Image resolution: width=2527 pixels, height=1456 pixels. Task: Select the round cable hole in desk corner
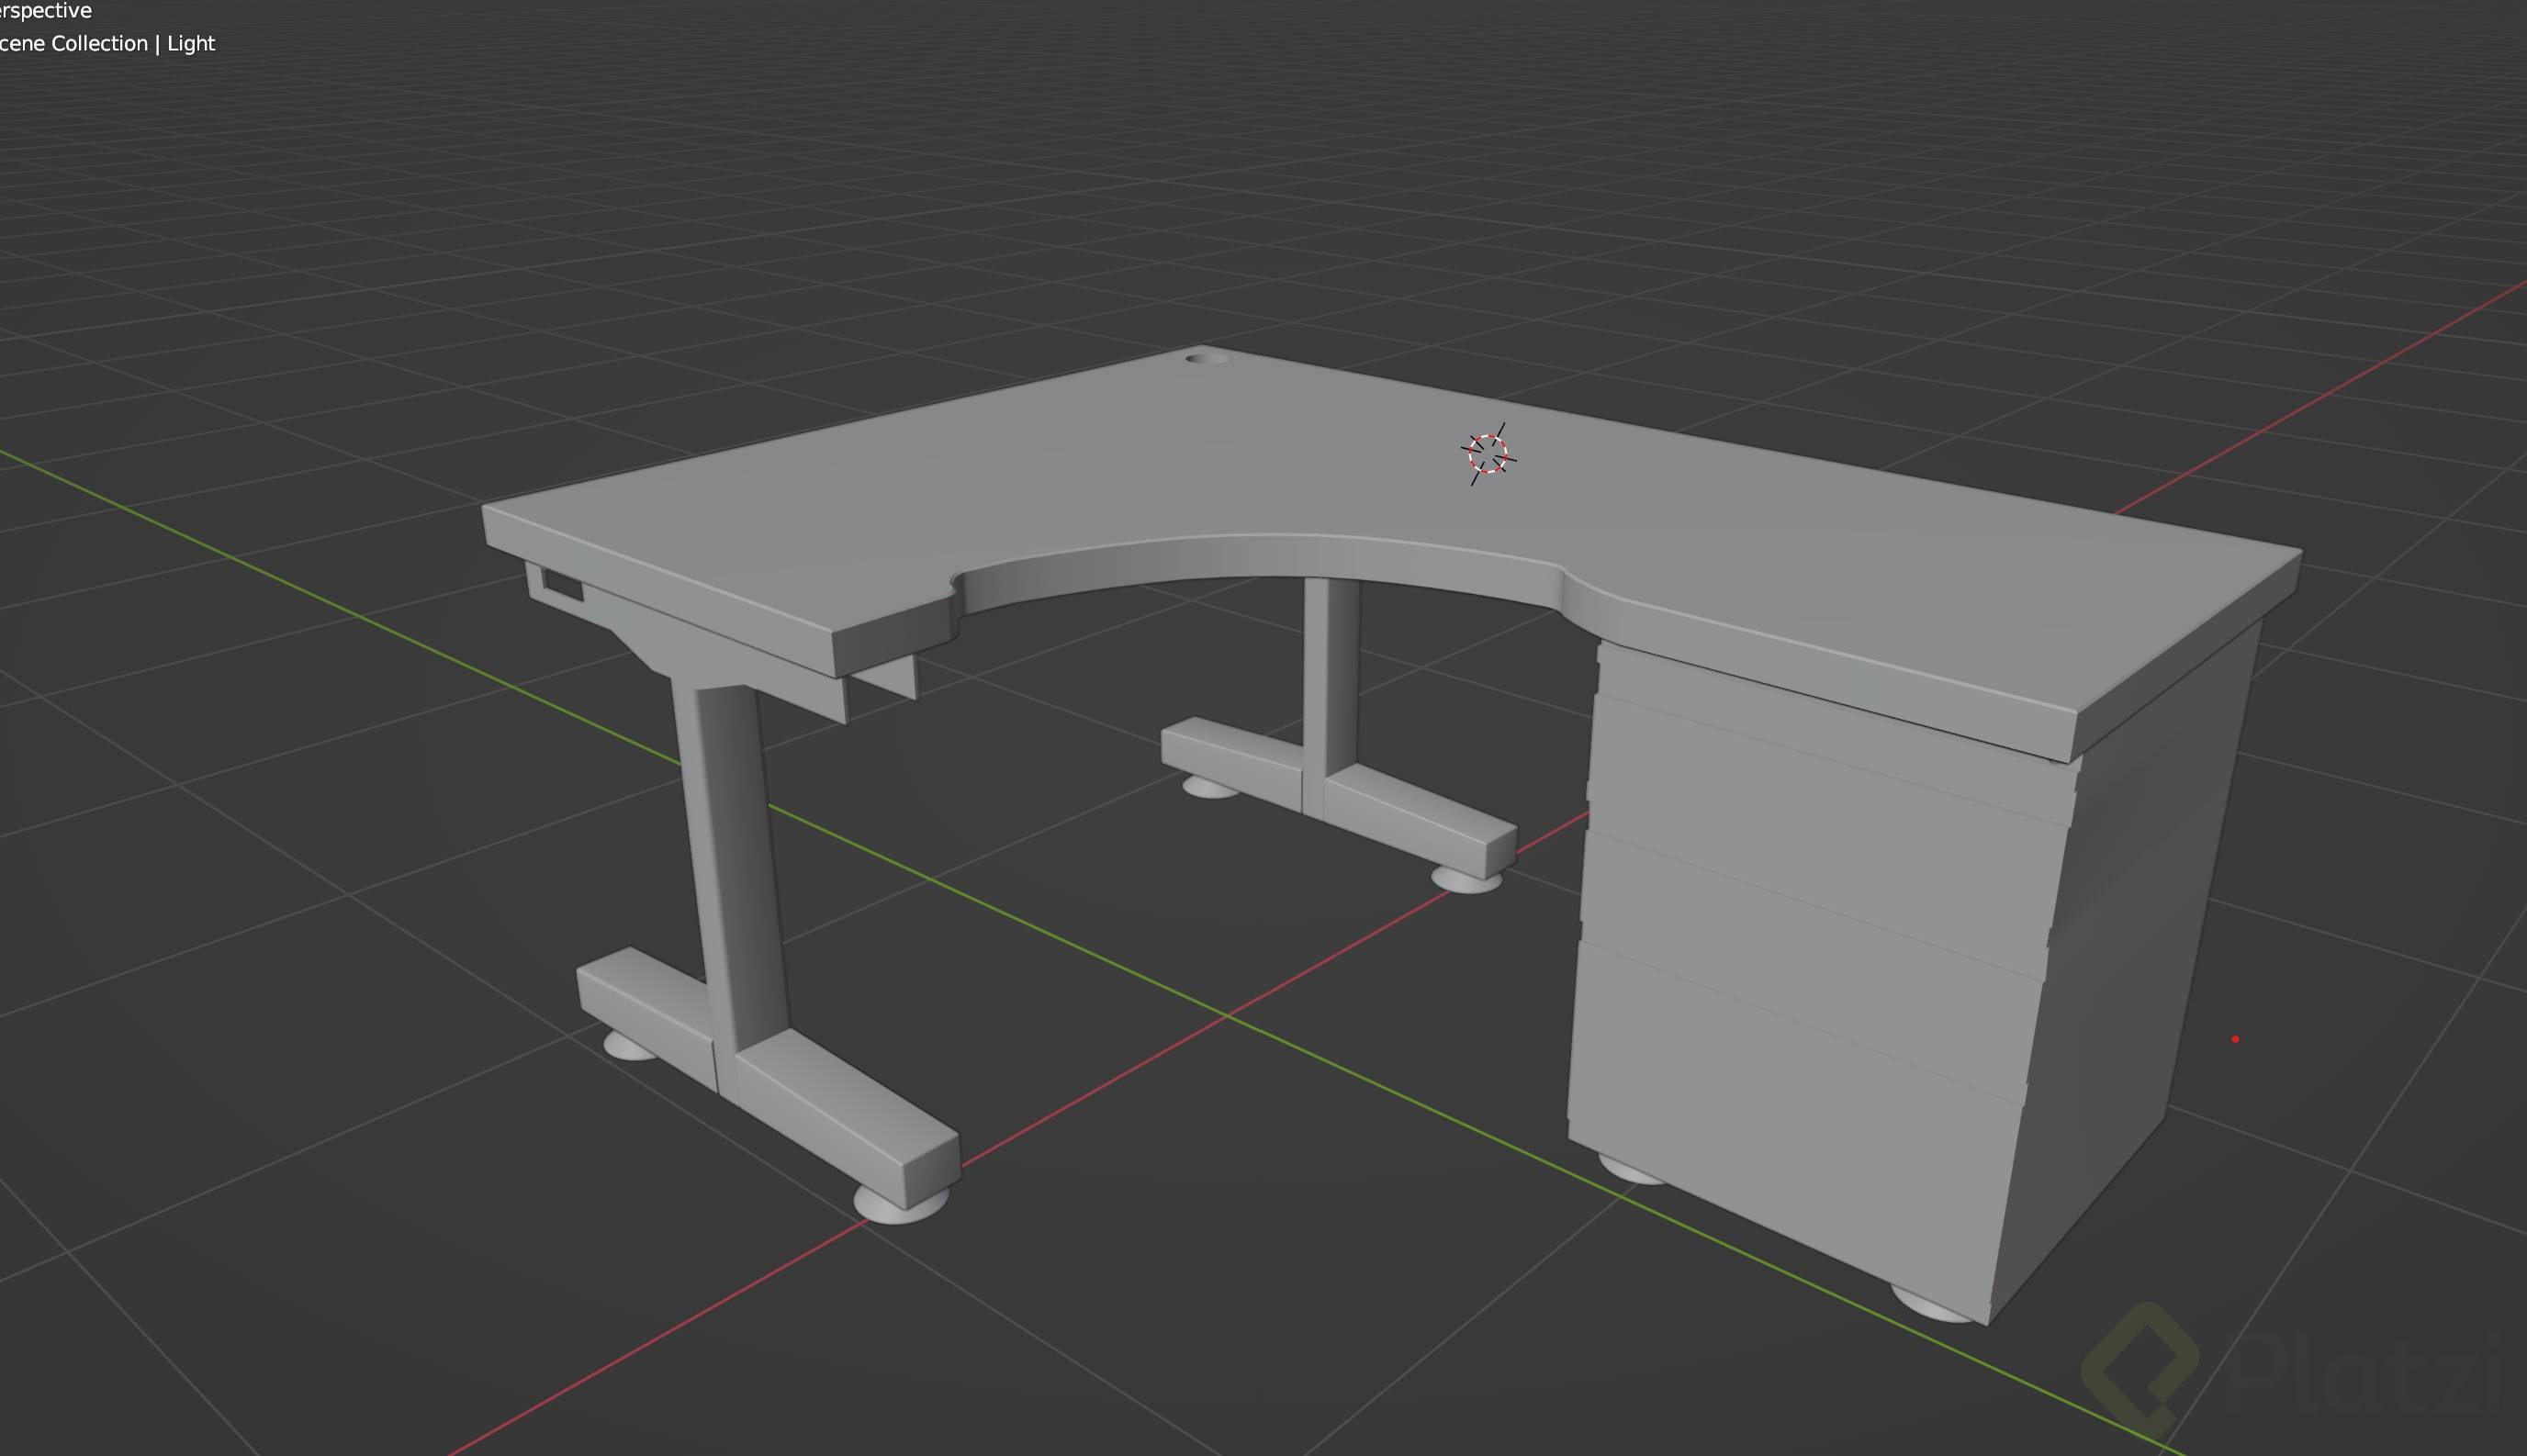click(1208, 357)
